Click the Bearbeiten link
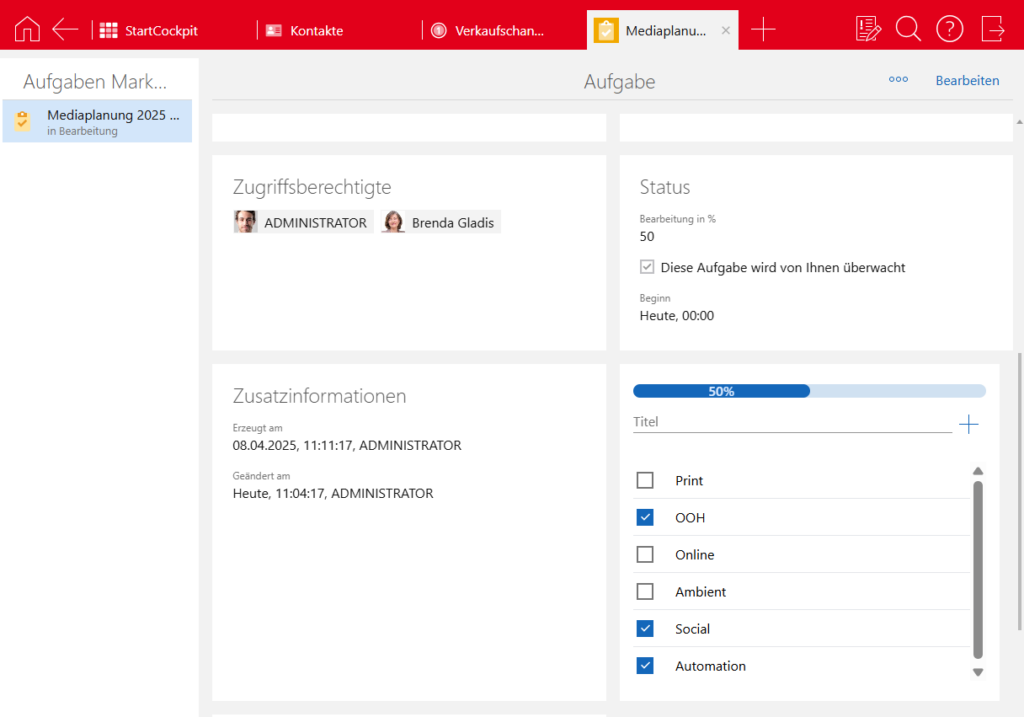Viewport: 1024px width, 717px height. (x=967, y=80)
